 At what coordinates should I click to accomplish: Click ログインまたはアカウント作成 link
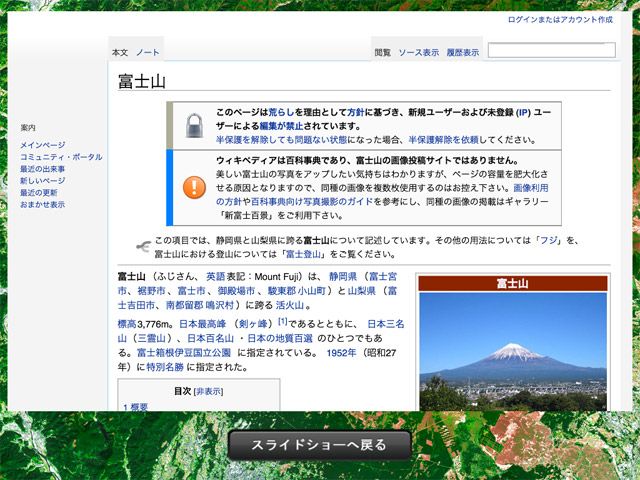point(560,20)
